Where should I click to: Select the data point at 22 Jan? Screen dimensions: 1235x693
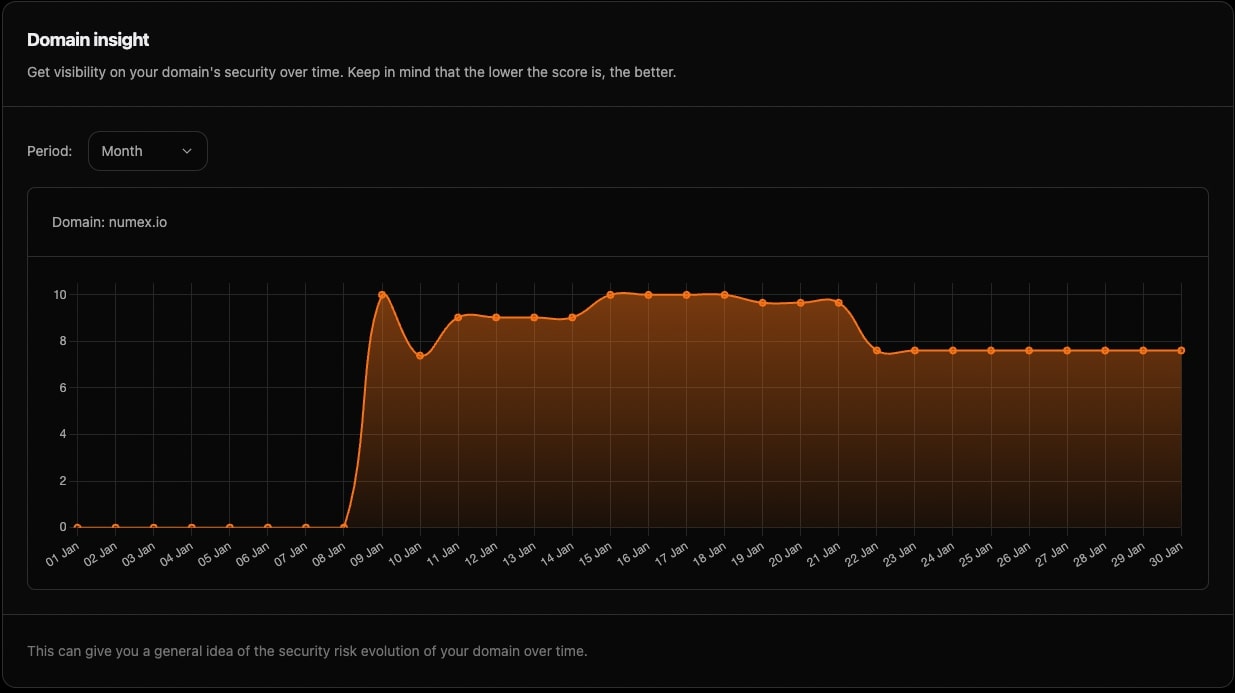coord(875,351)
